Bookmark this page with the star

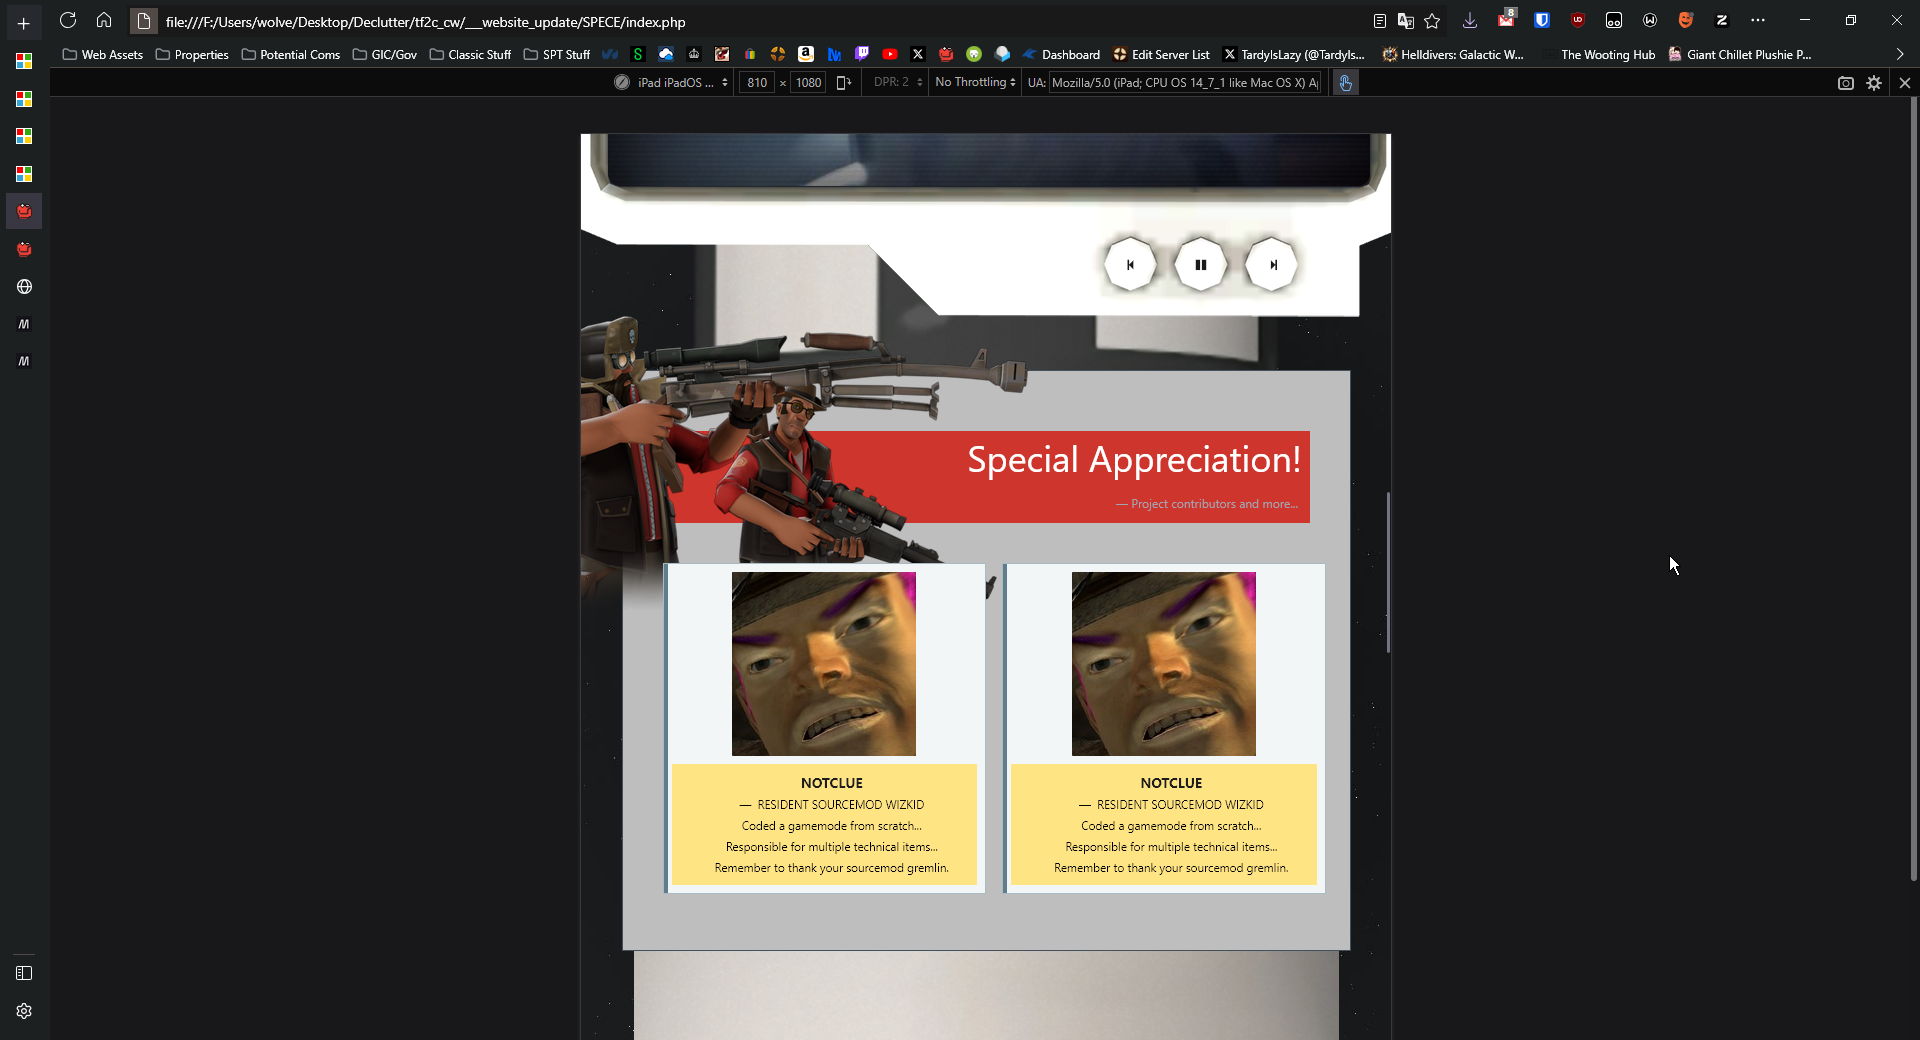[1432, 21]
